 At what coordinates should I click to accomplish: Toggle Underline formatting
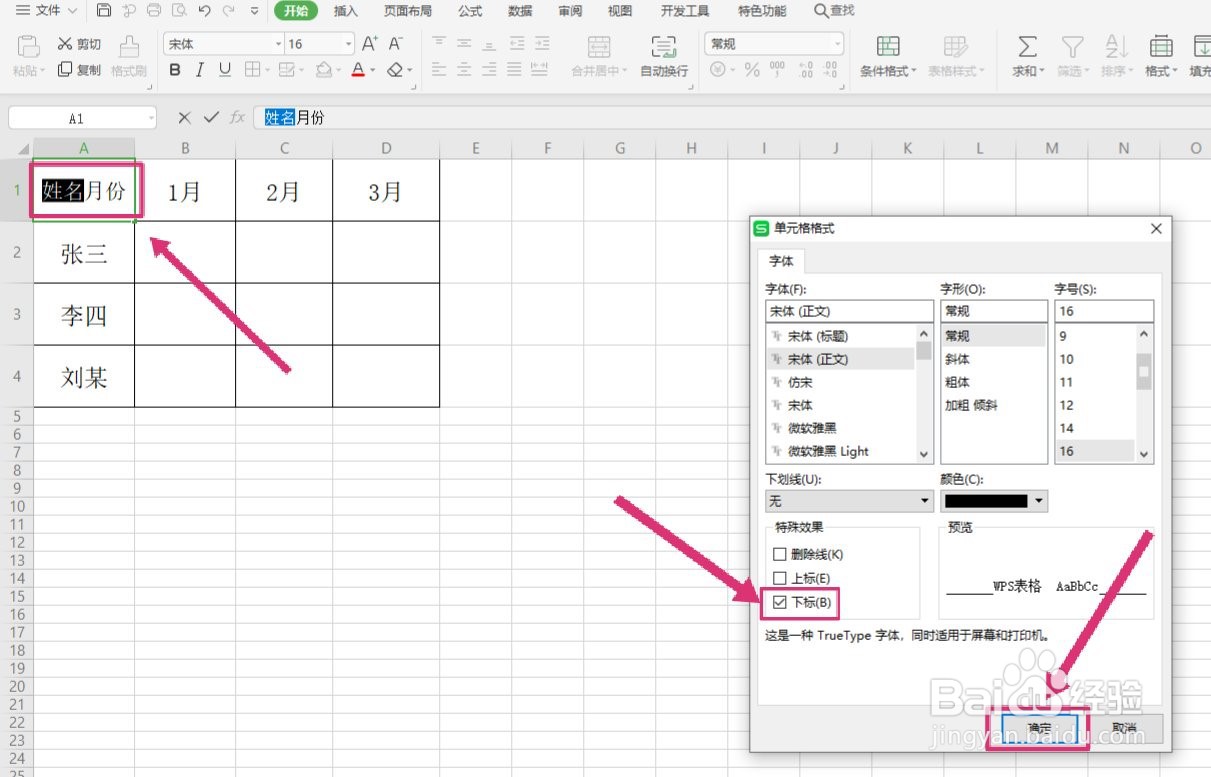[x=225, y=70]
